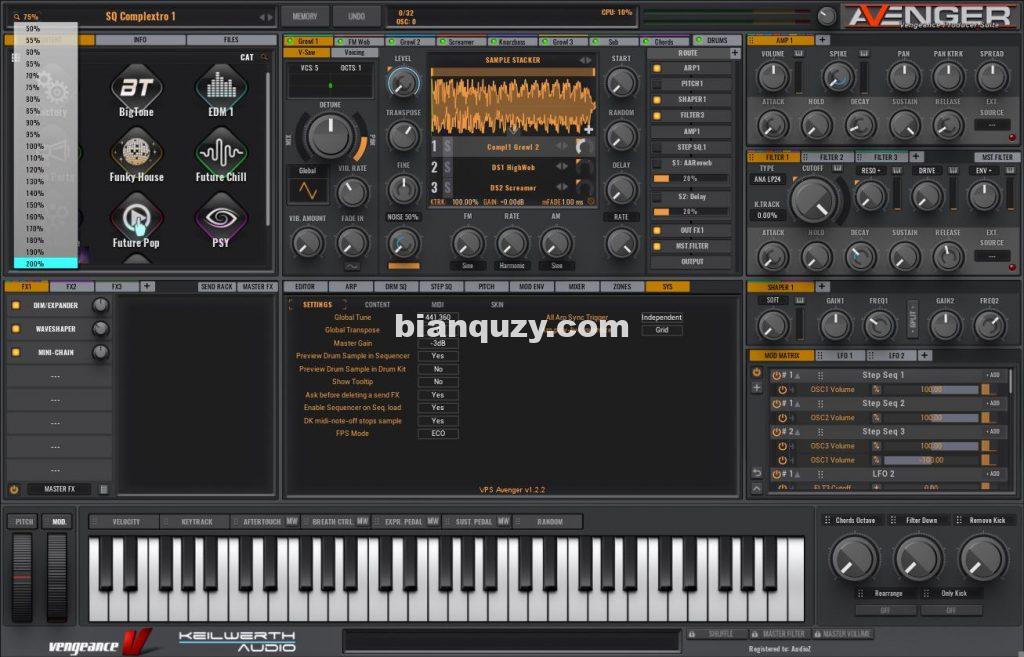Click the large CUTOFF knob

[814, 200]
